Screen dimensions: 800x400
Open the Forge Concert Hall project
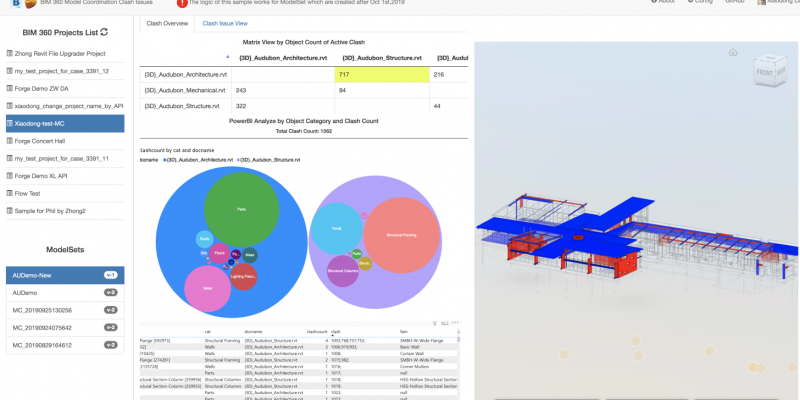pyautogui.click(x=40, y=141)
